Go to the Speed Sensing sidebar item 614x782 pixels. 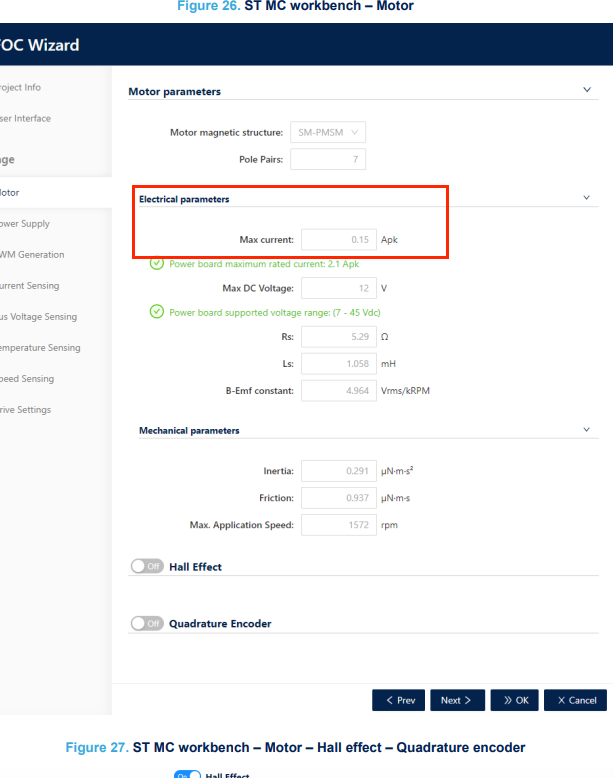[x=27, y=379]
